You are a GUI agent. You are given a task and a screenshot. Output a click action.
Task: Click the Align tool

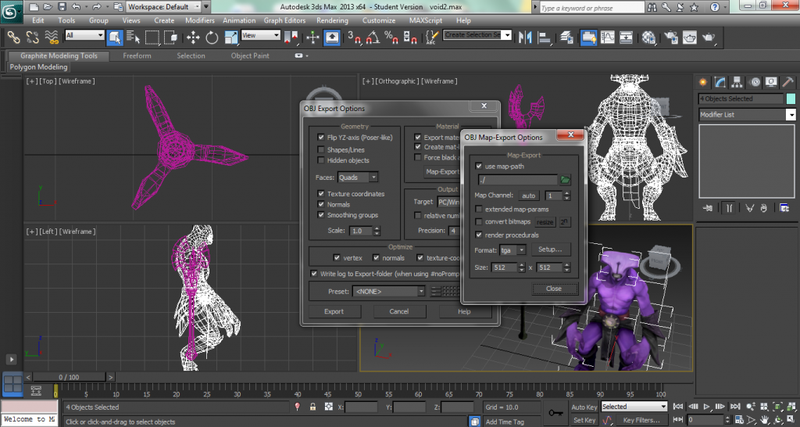(x=545, y=37)
